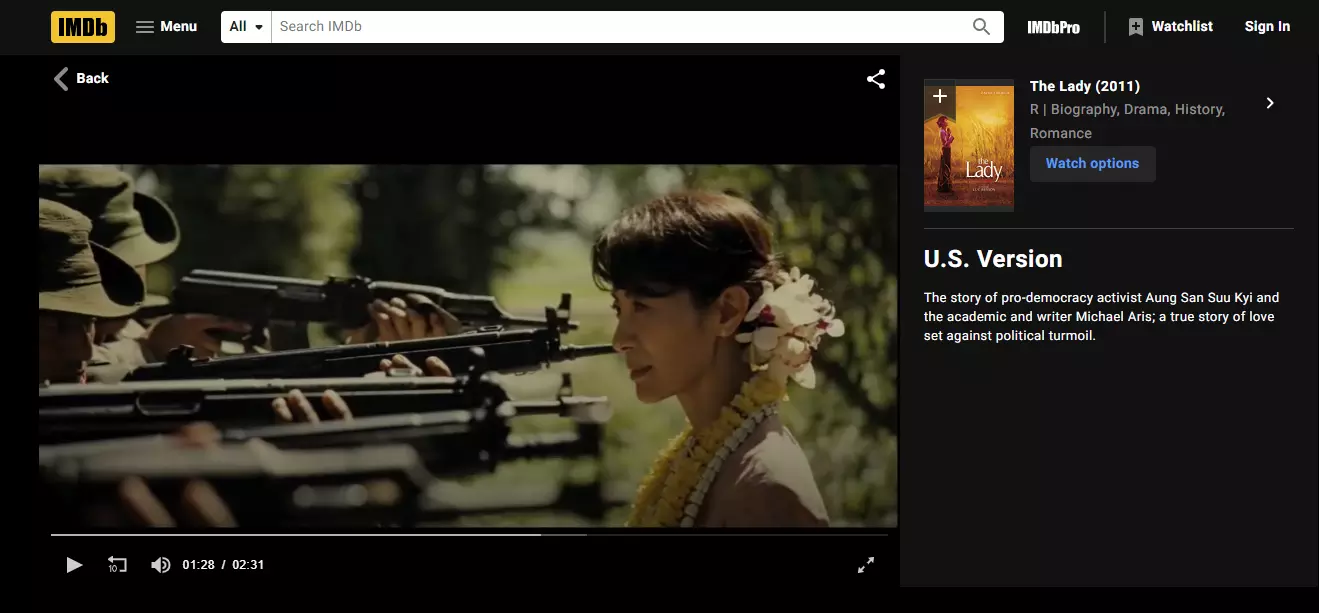
Task: Share this trailer video
Action: [876, 79]
